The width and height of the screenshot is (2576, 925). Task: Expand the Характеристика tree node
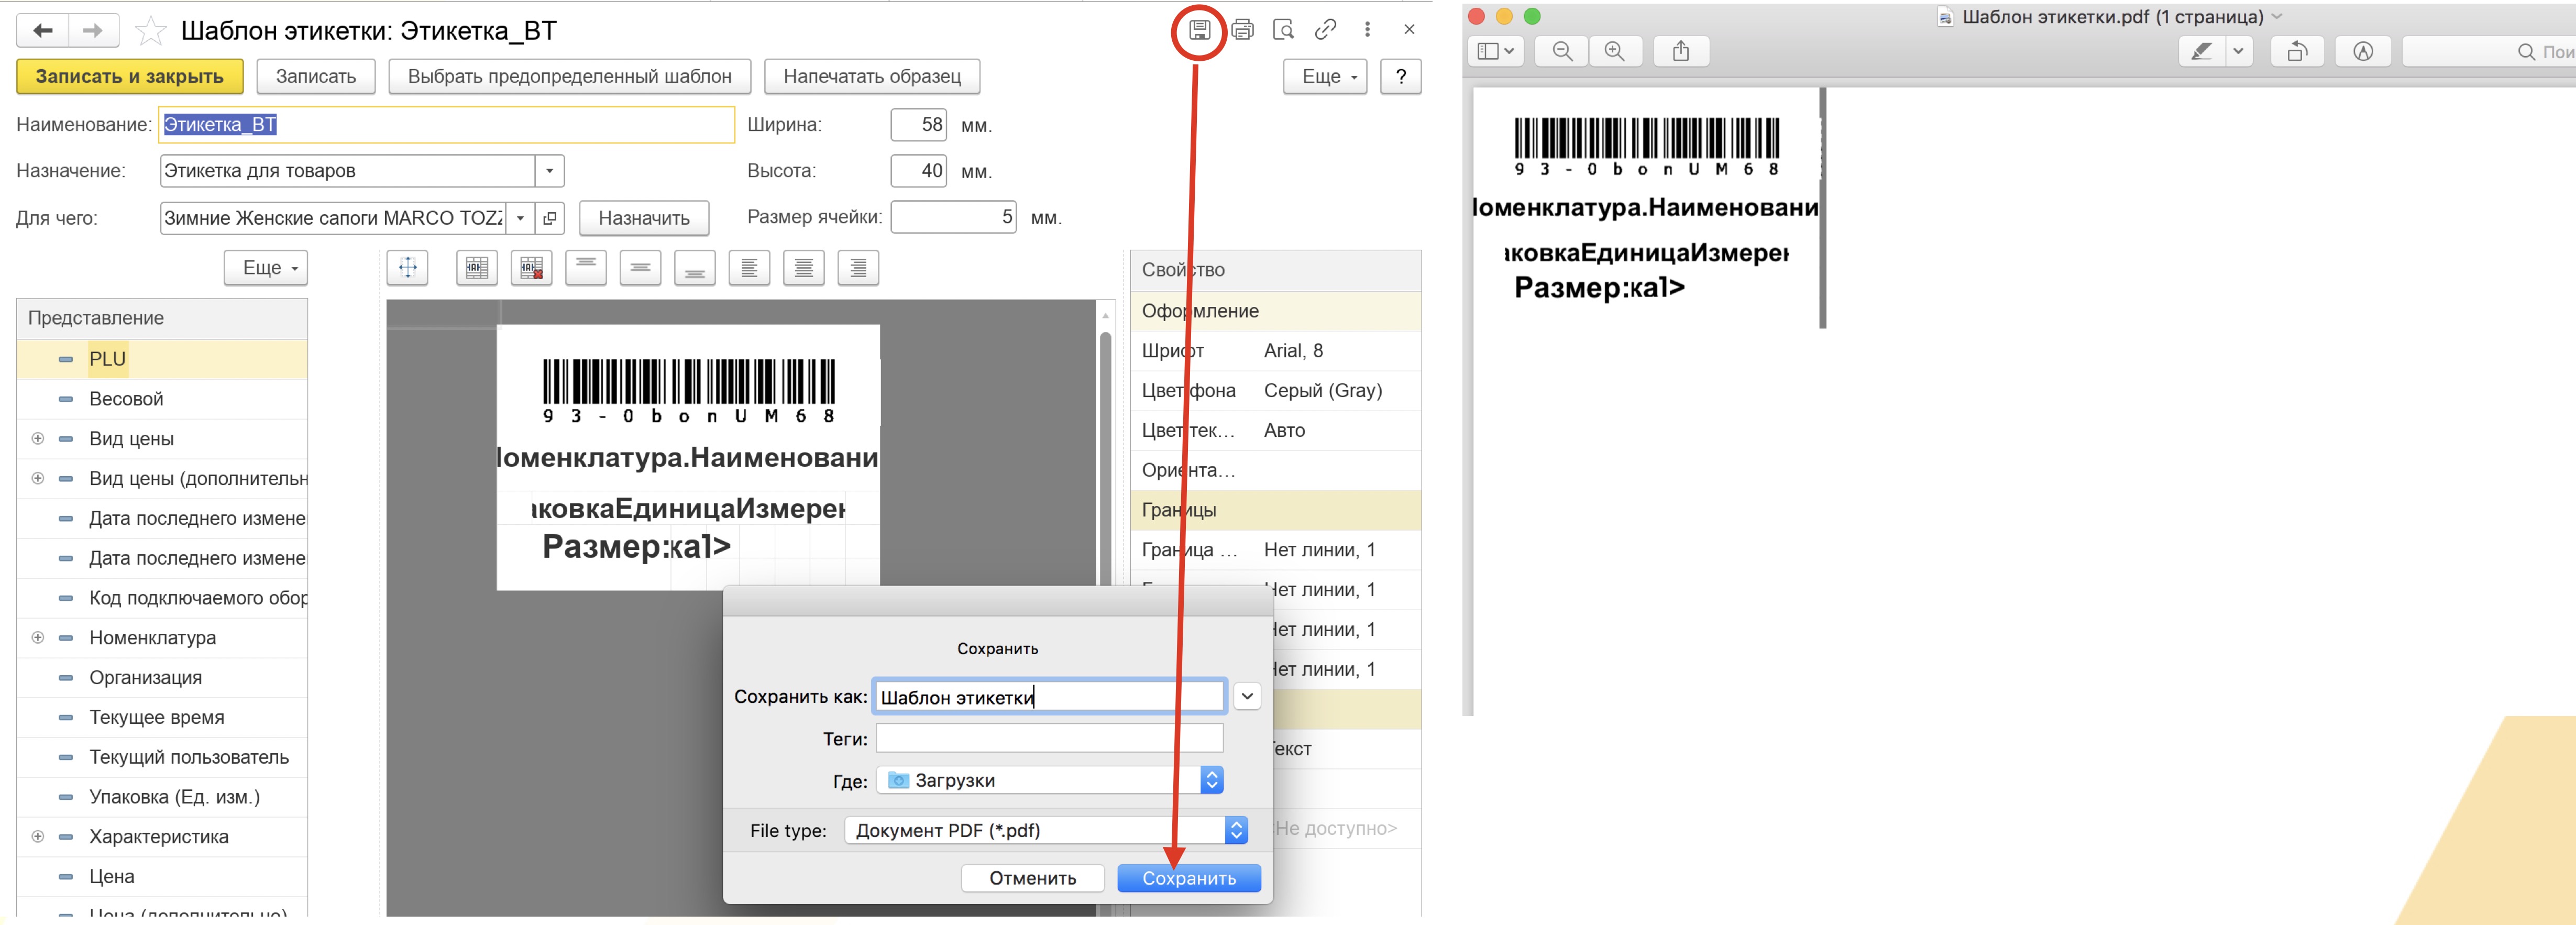tap(38, 836)
